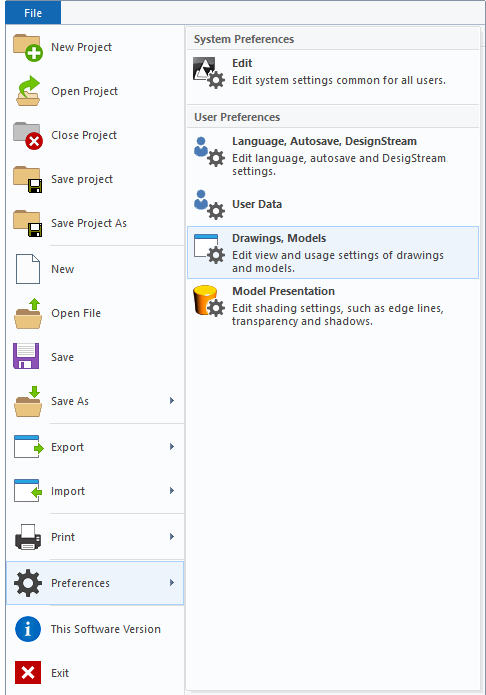Expand the Print submenu arrow
This screenshot has height=695, width=486.
click(172, 536)
